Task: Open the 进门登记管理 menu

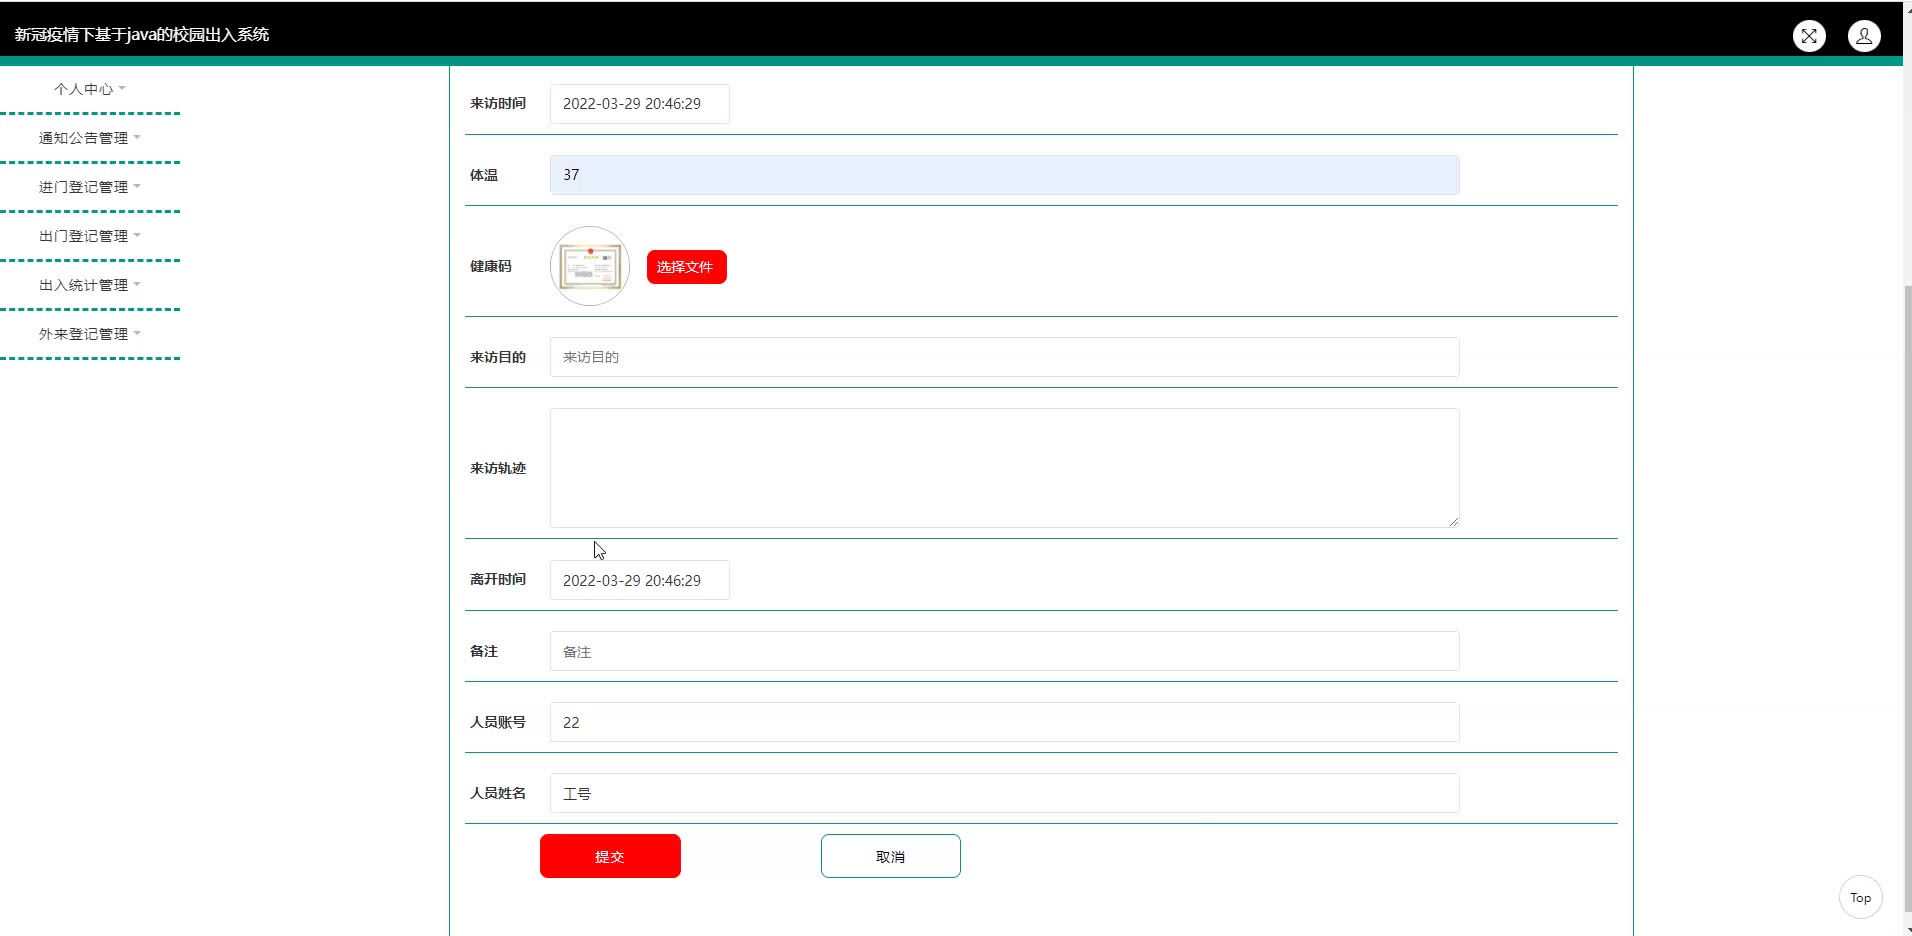Action: 90,187
